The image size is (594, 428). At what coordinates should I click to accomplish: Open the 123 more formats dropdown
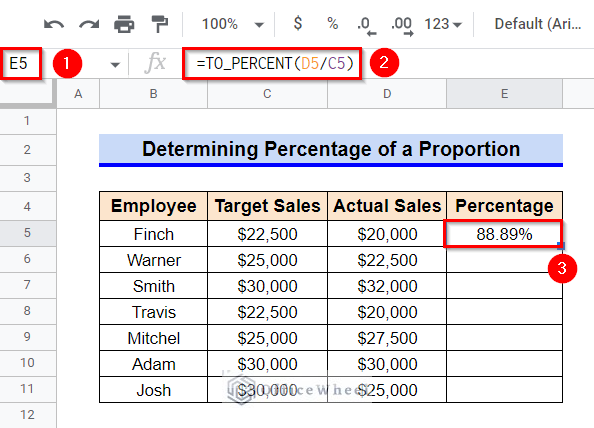(x=443, y=24)
